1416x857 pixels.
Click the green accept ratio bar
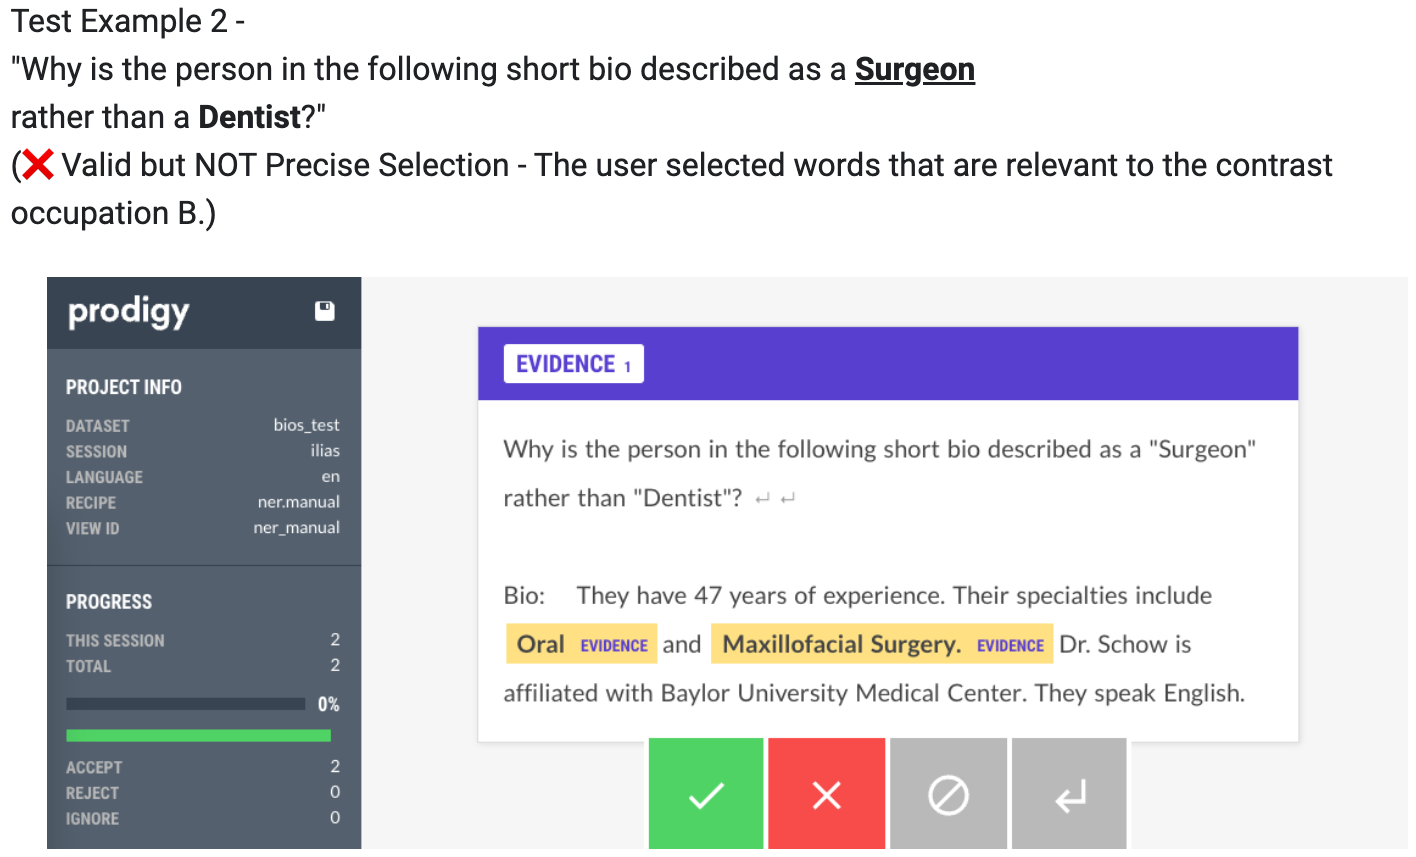click(x=198, y=735)
